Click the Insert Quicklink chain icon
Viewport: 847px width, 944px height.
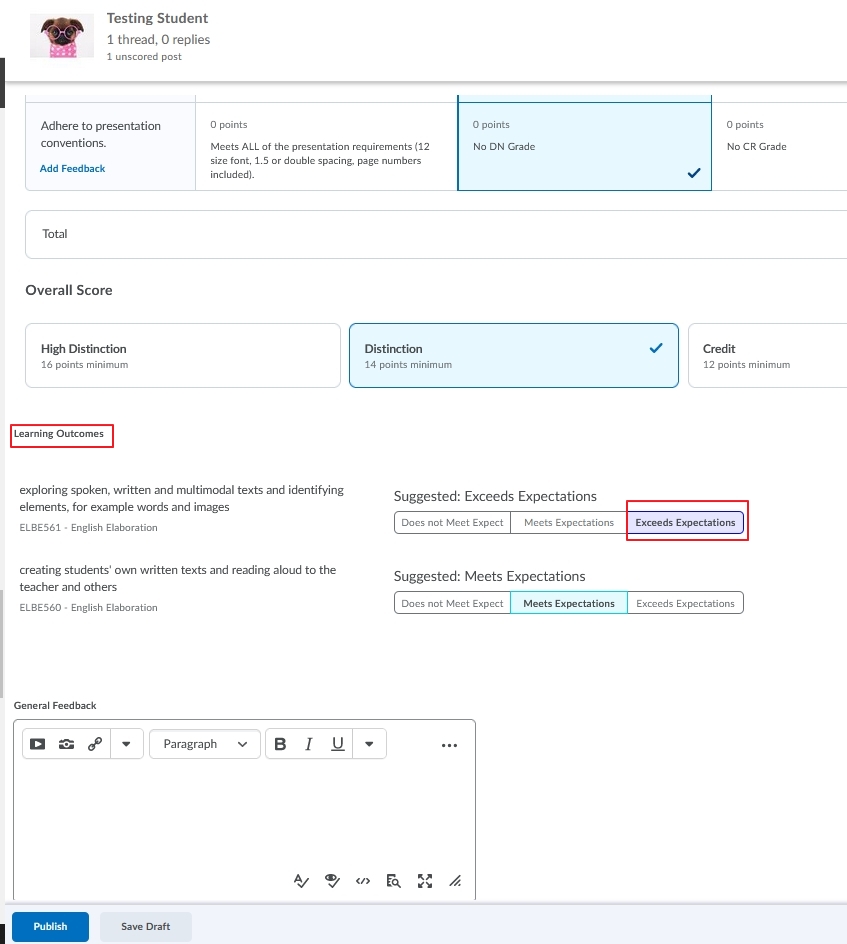(x=95, y=744)
